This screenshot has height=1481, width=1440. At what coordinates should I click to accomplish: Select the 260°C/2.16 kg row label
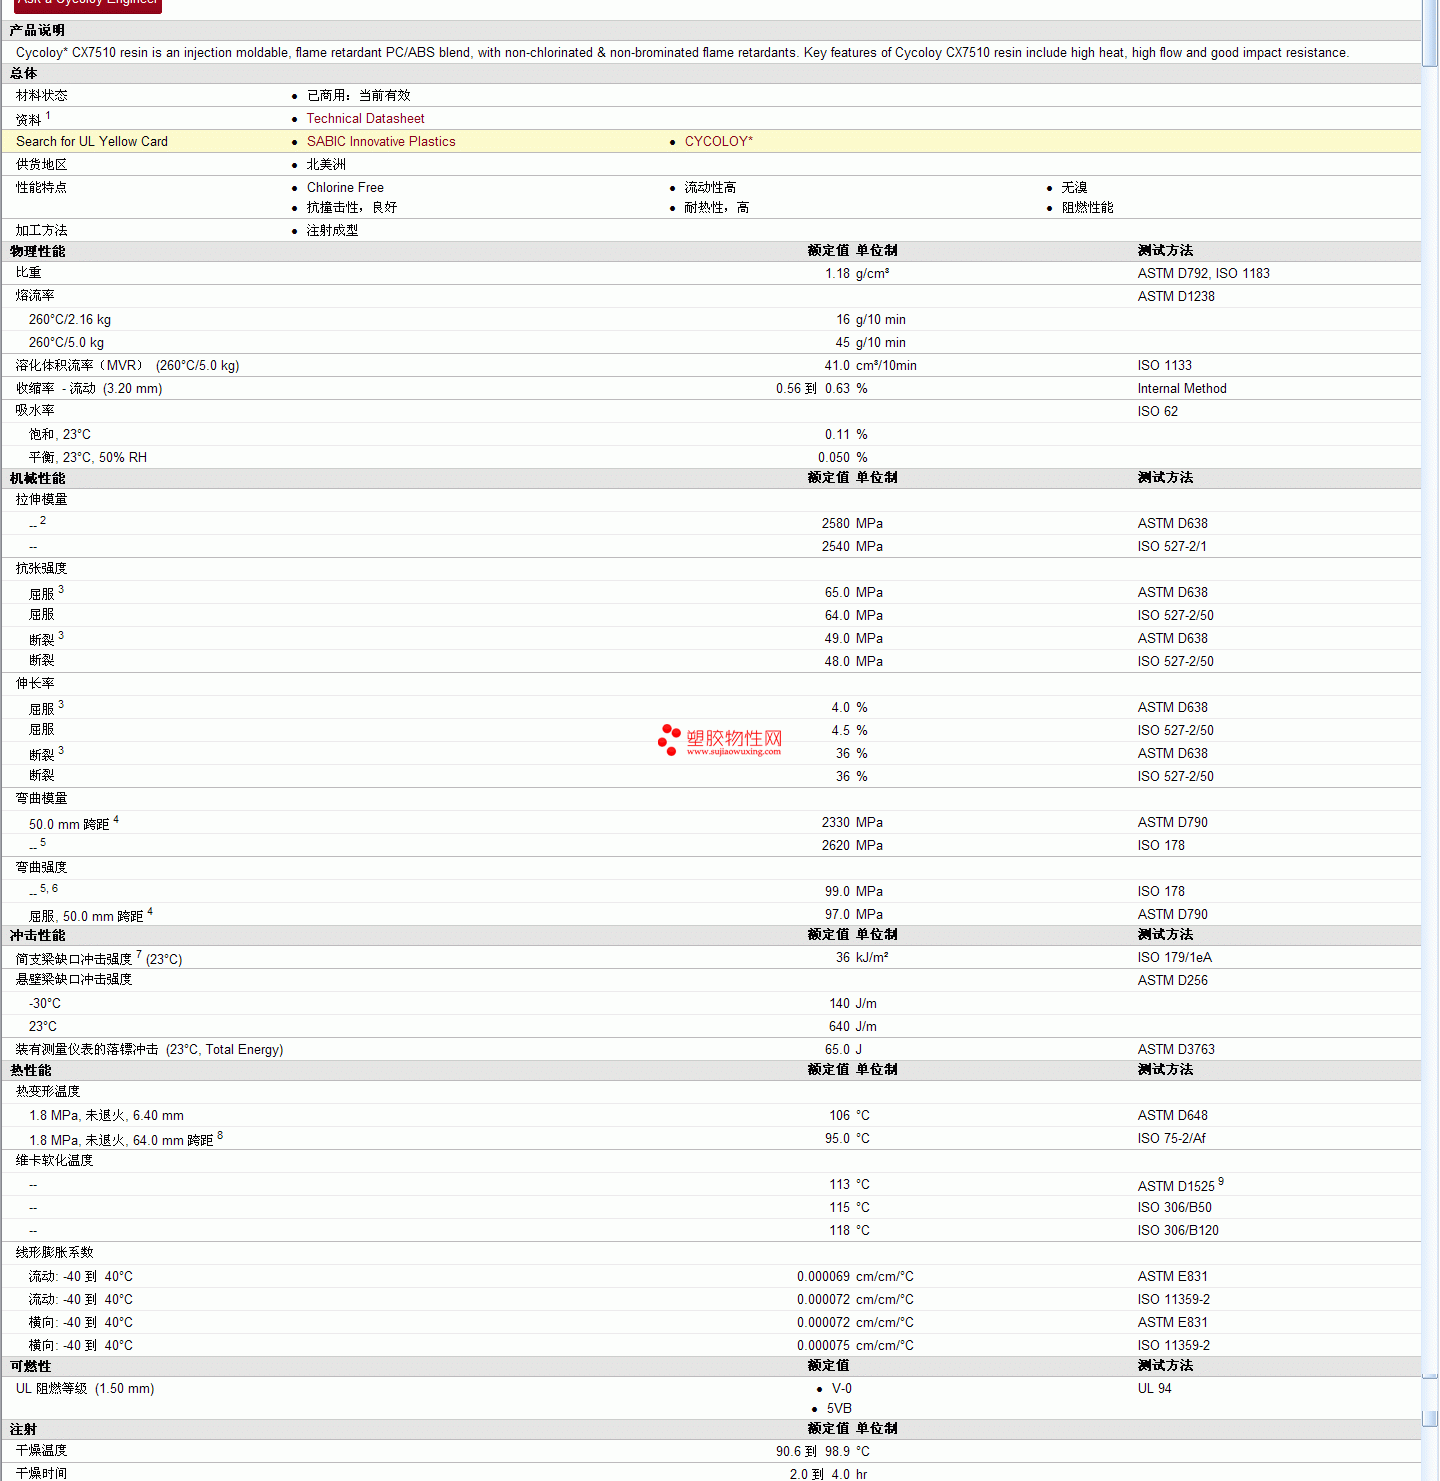point(70,319)
